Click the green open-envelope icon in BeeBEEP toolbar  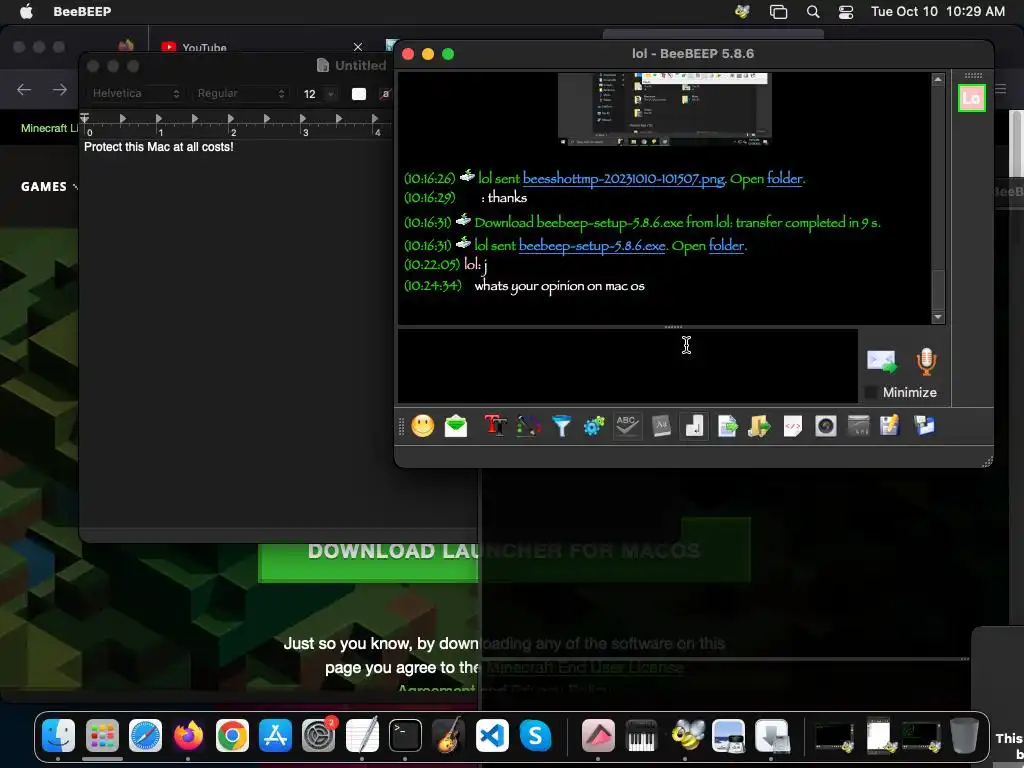tap(456, 426)
